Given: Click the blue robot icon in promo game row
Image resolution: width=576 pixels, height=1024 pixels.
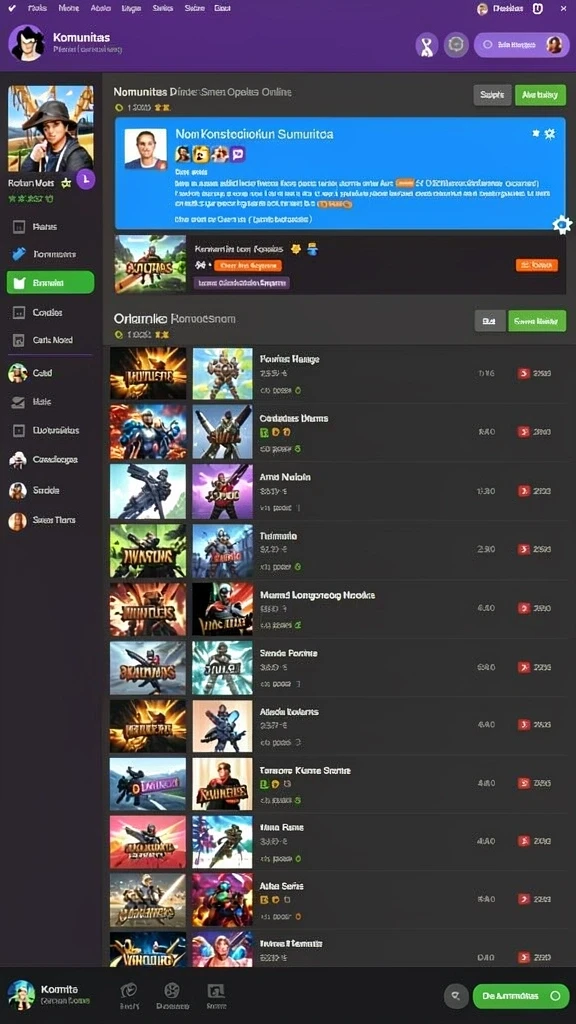Looking at the screenshot, I should coord(312,248).
